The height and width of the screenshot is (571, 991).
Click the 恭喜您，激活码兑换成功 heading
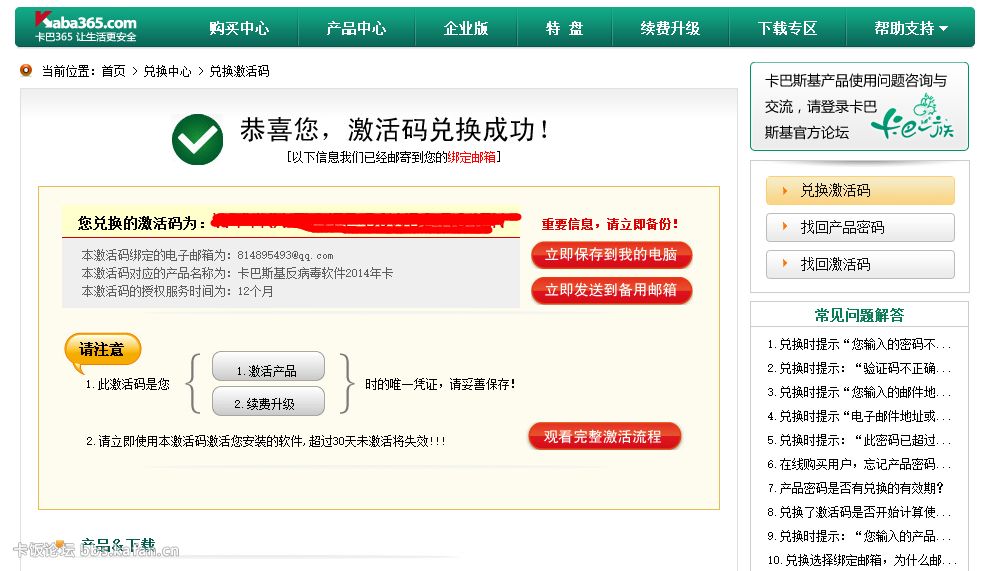pos(394,130)
